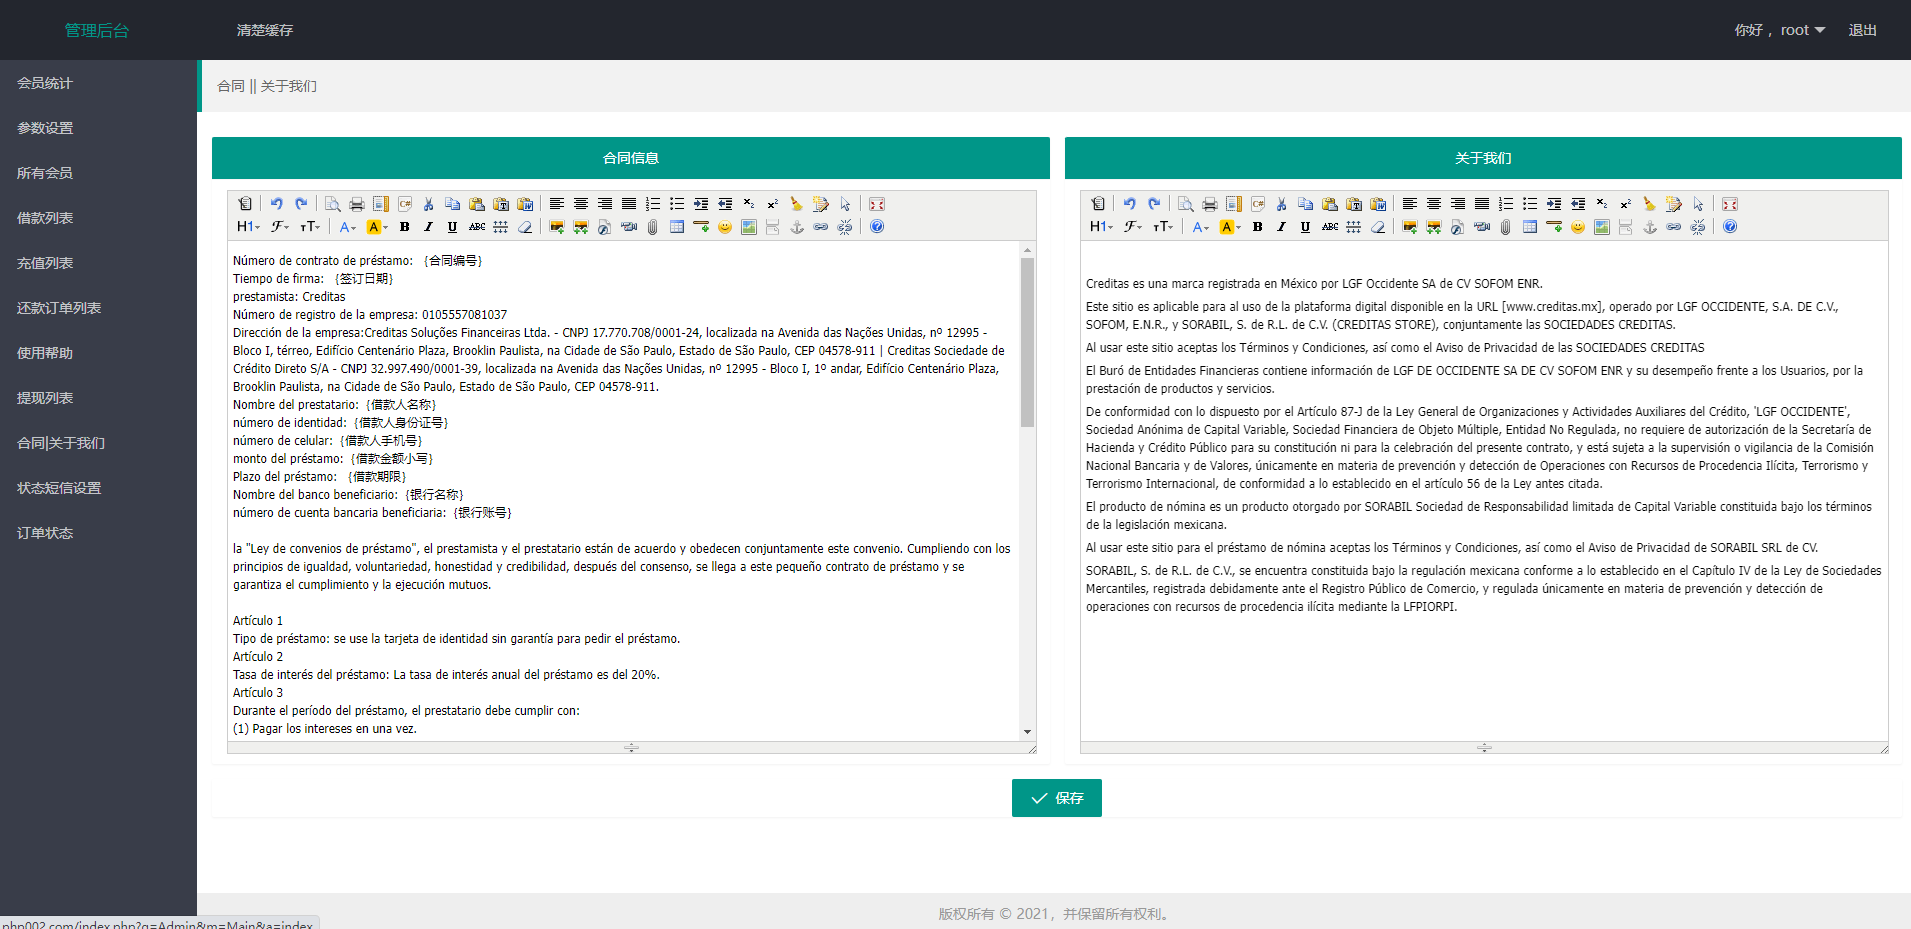Screen dimensions: 1911x929
Task: Center align text in 合同信息 editor
Action: pos(581,204)
